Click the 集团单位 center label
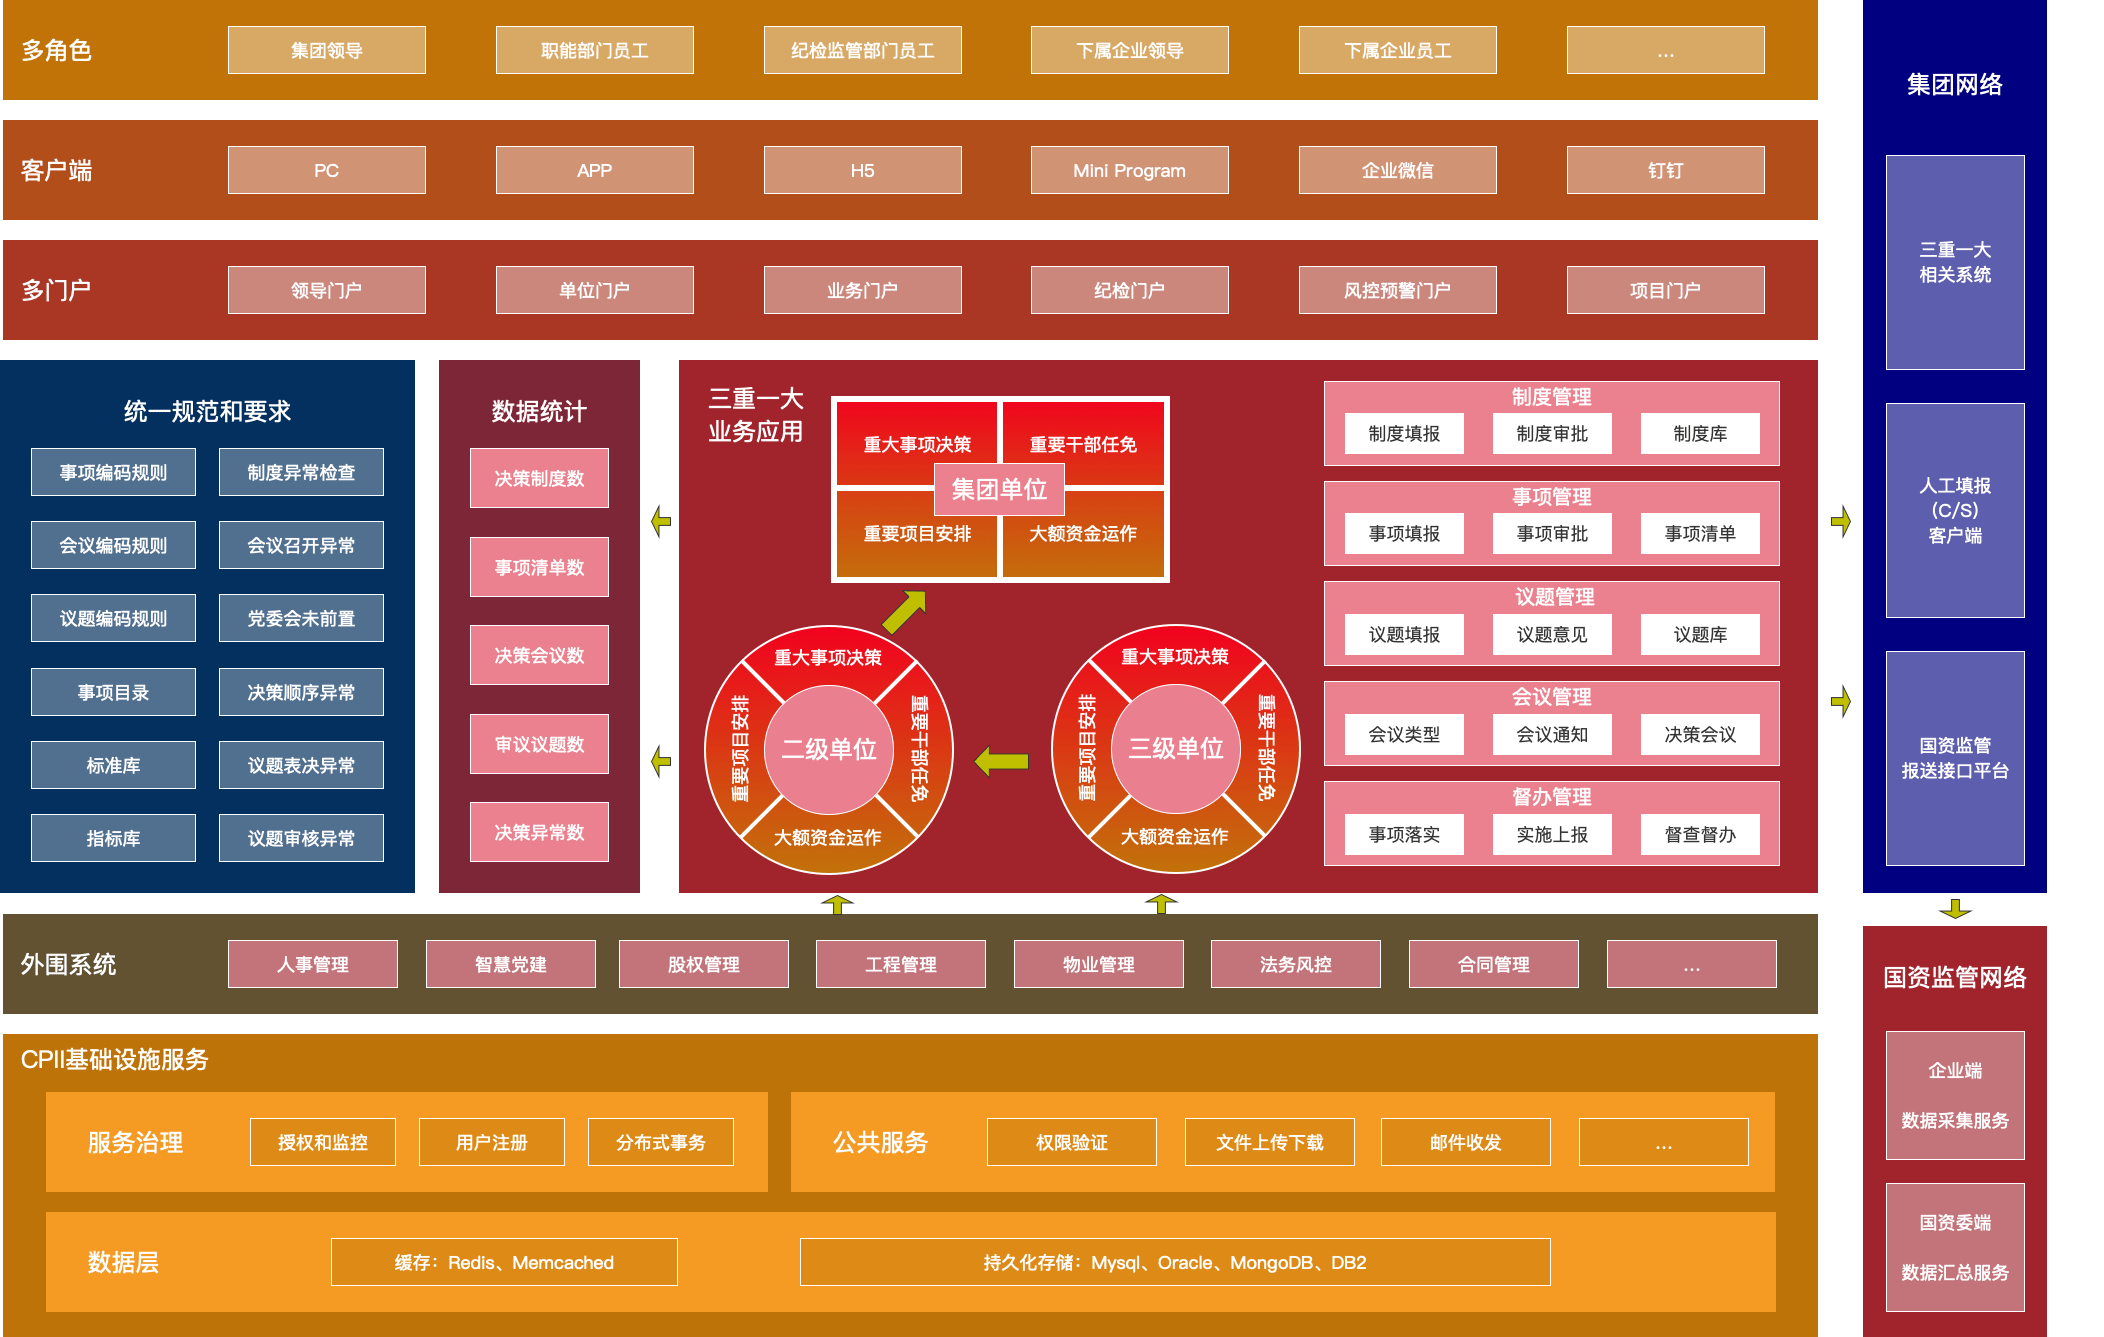This screenshot has height=1337, width=2104. click(x=999, y=489)
